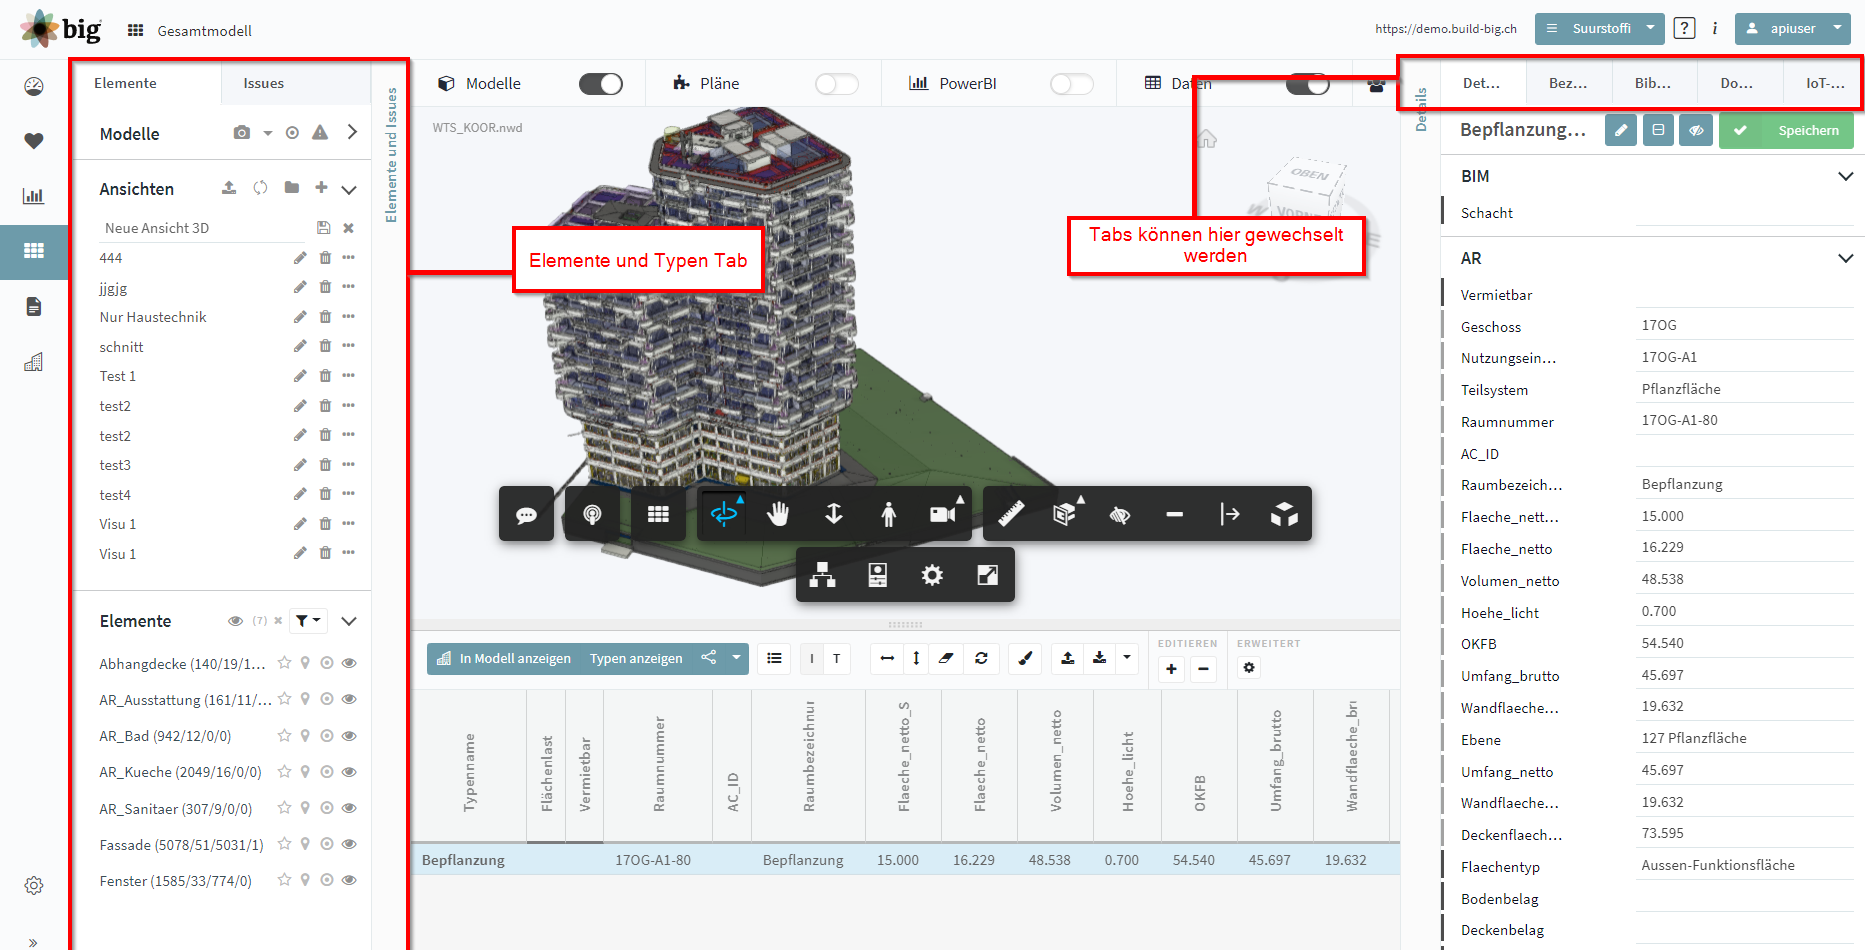
Task: Toggle the Modelle switch off
Action: (600, 84)
